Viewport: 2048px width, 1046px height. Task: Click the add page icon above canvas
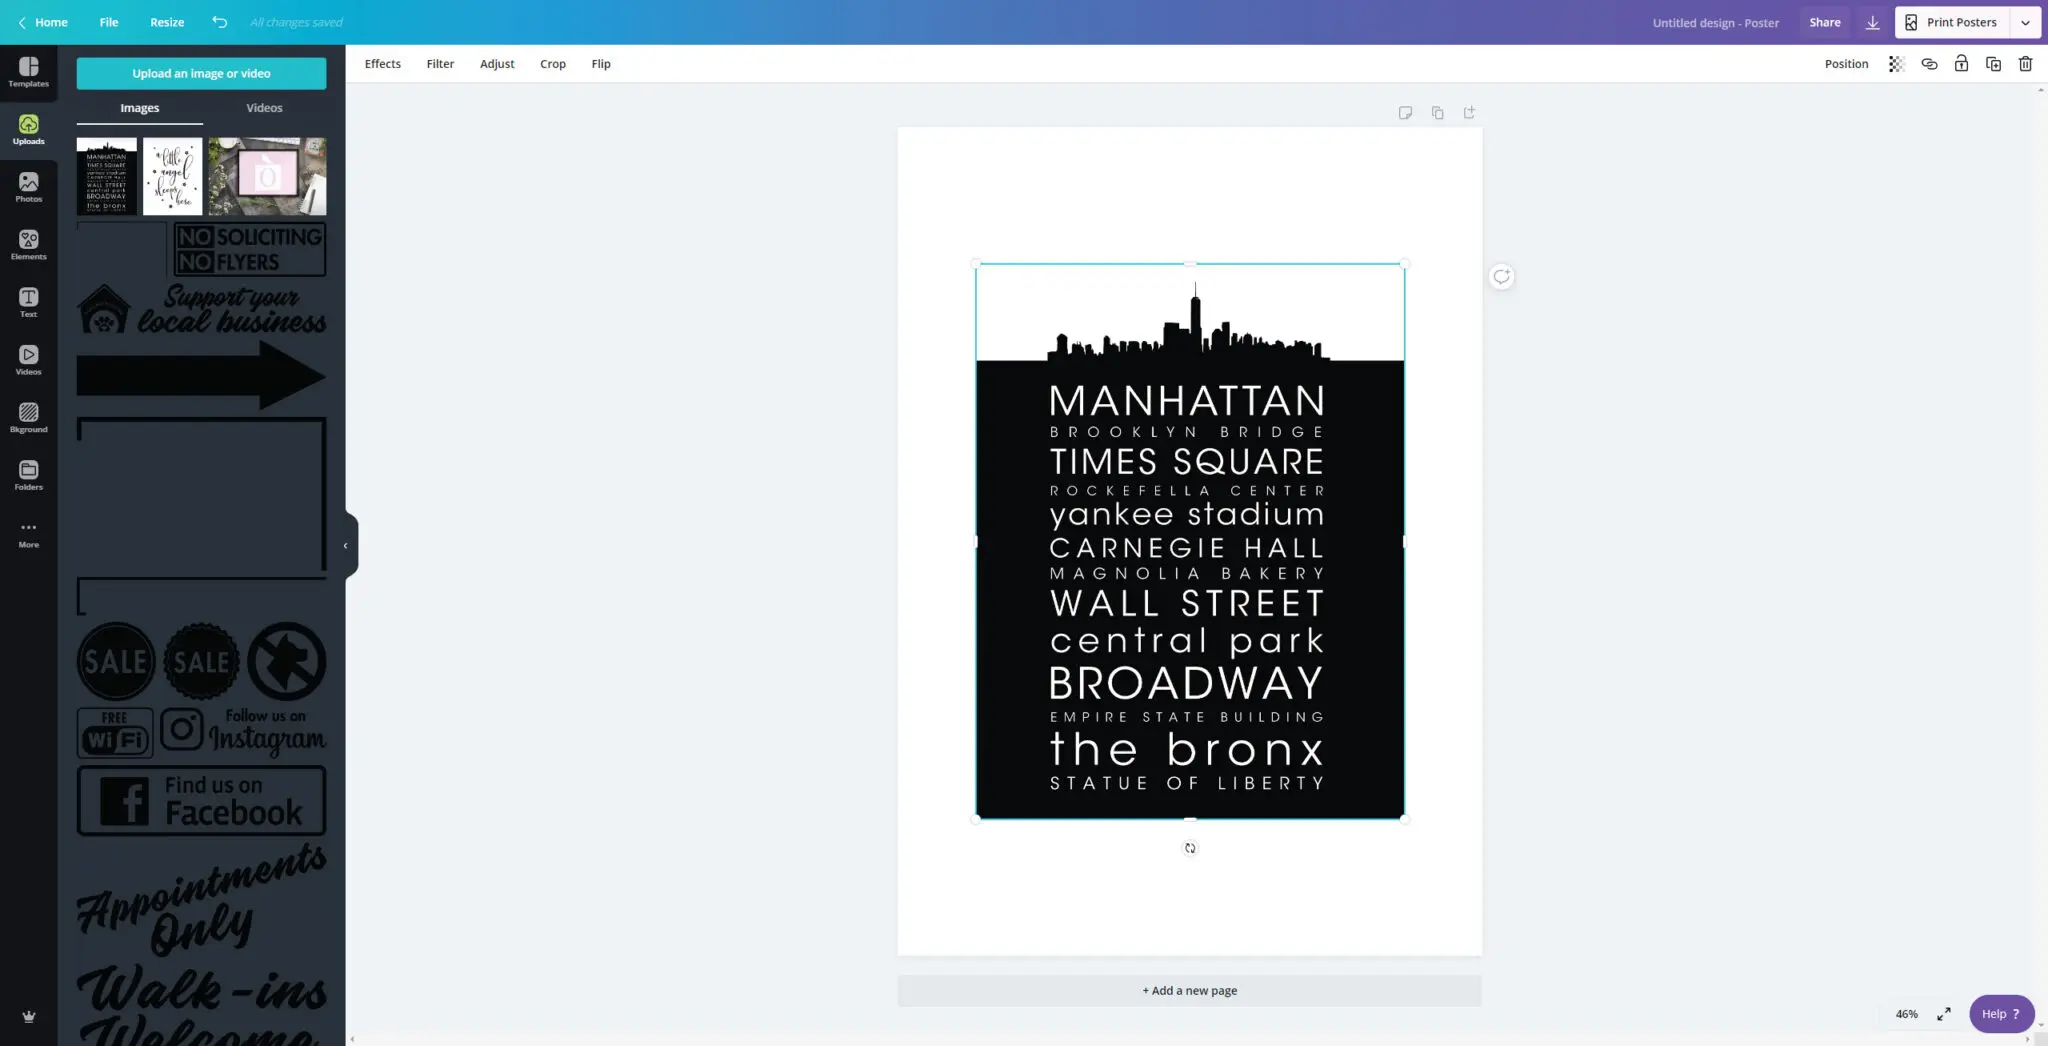point(1469,113)
